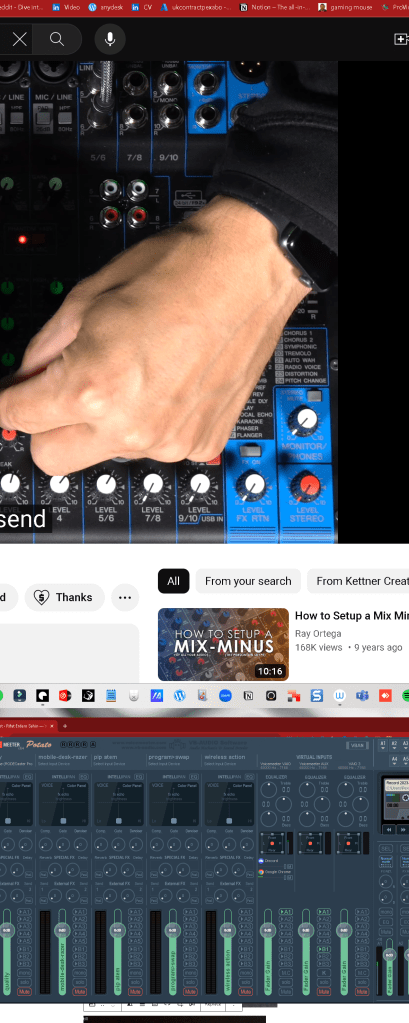The image size is (409, 1023).
Task: Open the ukcontractpeabo bookmark
Action: point(194,7)
